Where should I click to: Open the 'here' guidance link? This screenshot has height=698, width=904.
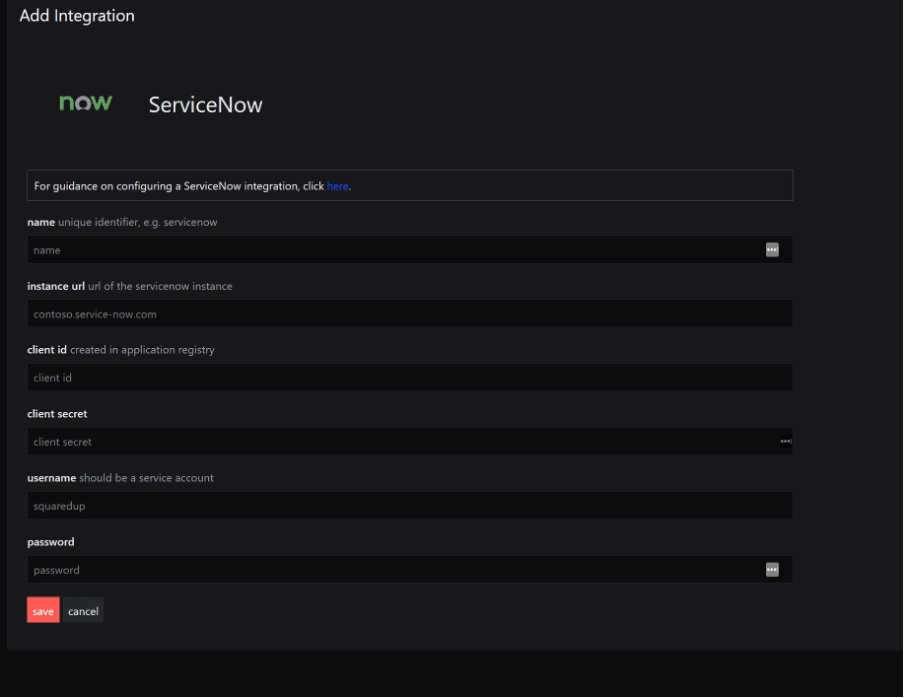[x=337, y=186]
